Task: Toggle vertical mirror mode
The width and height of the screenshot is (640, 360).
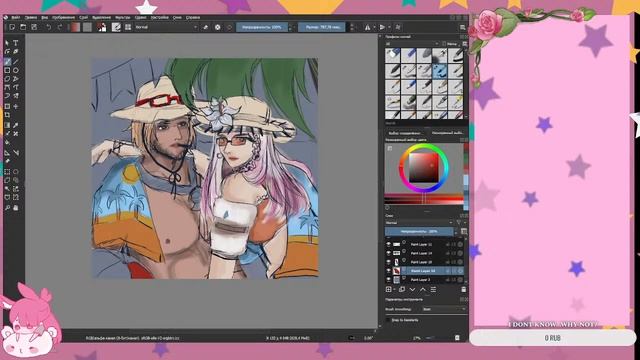Action: 382,27
